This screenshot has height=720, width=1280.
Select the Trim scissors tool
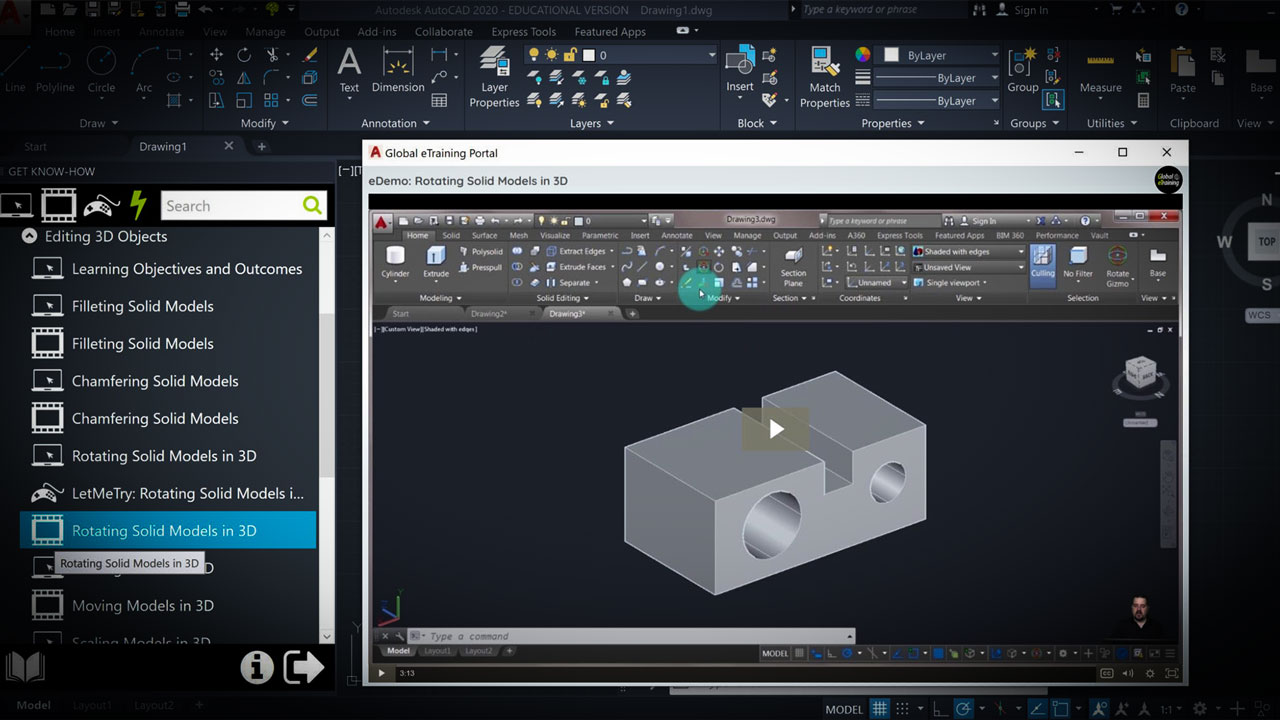tap(272, 55)
